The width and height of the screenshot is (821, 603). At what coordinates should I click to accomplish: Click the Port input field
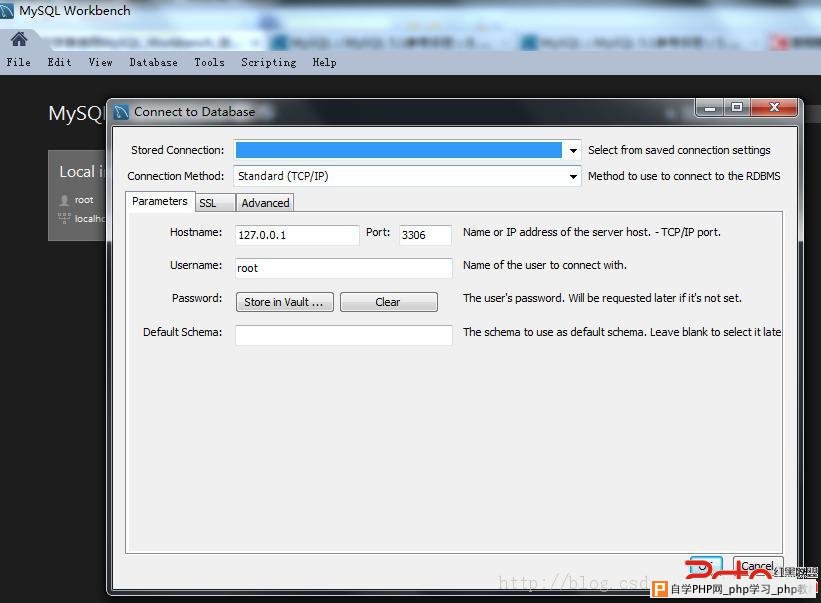[425, 235]
